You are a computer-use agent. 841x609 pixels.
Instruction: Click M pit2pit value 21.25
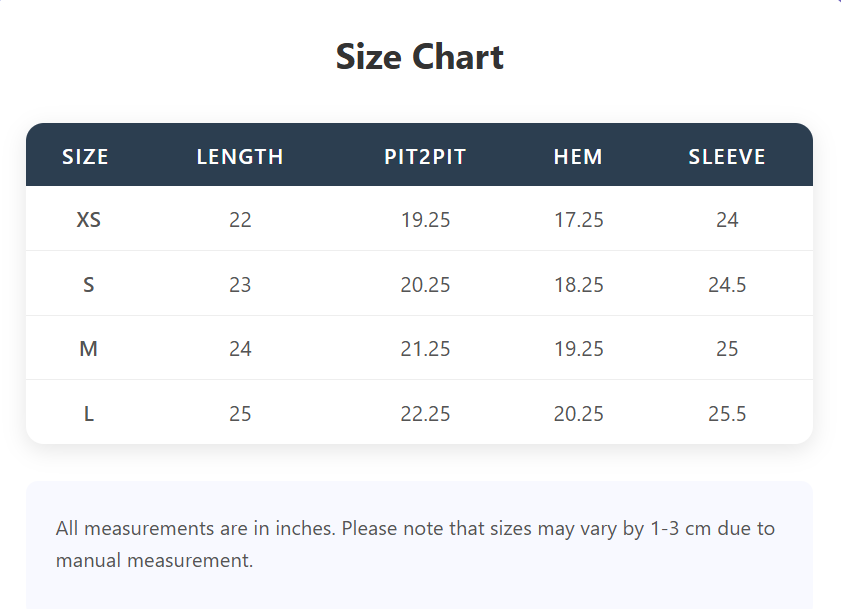tap(426, 349)
